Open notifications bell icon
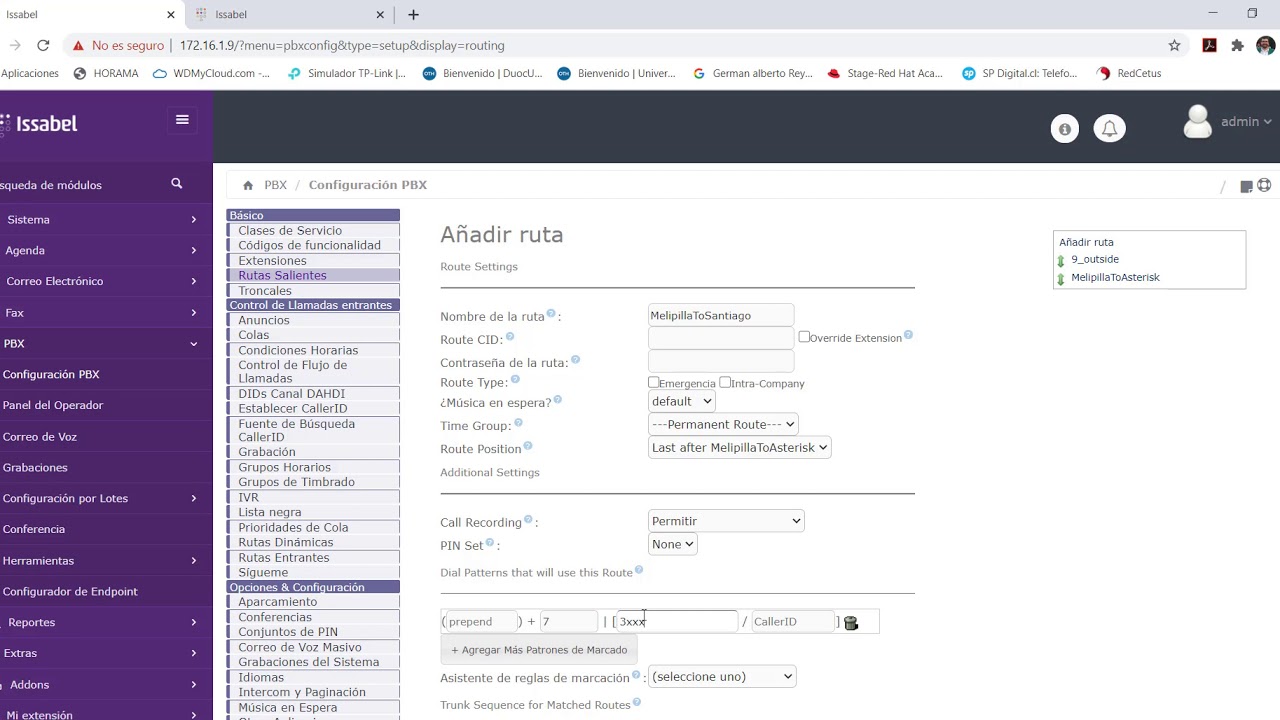This screenshot has height=720, width=1280. [x=1110, y=129]
